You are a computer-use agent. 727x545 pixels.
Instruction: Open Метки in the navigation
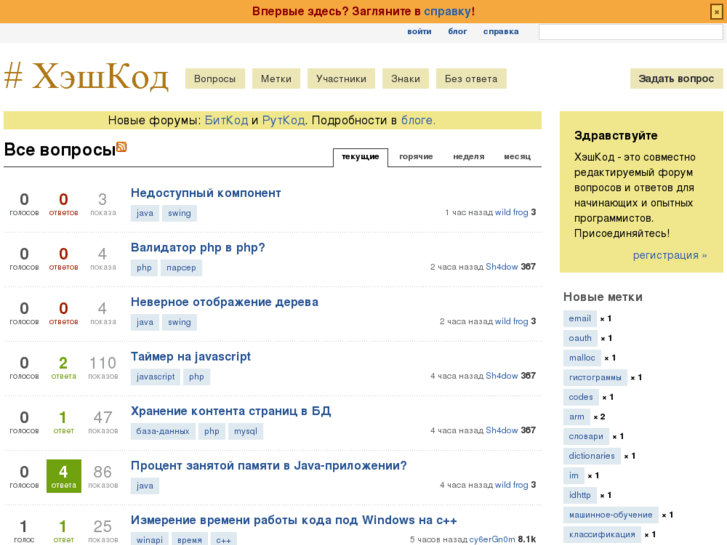(x=276, y=79)
